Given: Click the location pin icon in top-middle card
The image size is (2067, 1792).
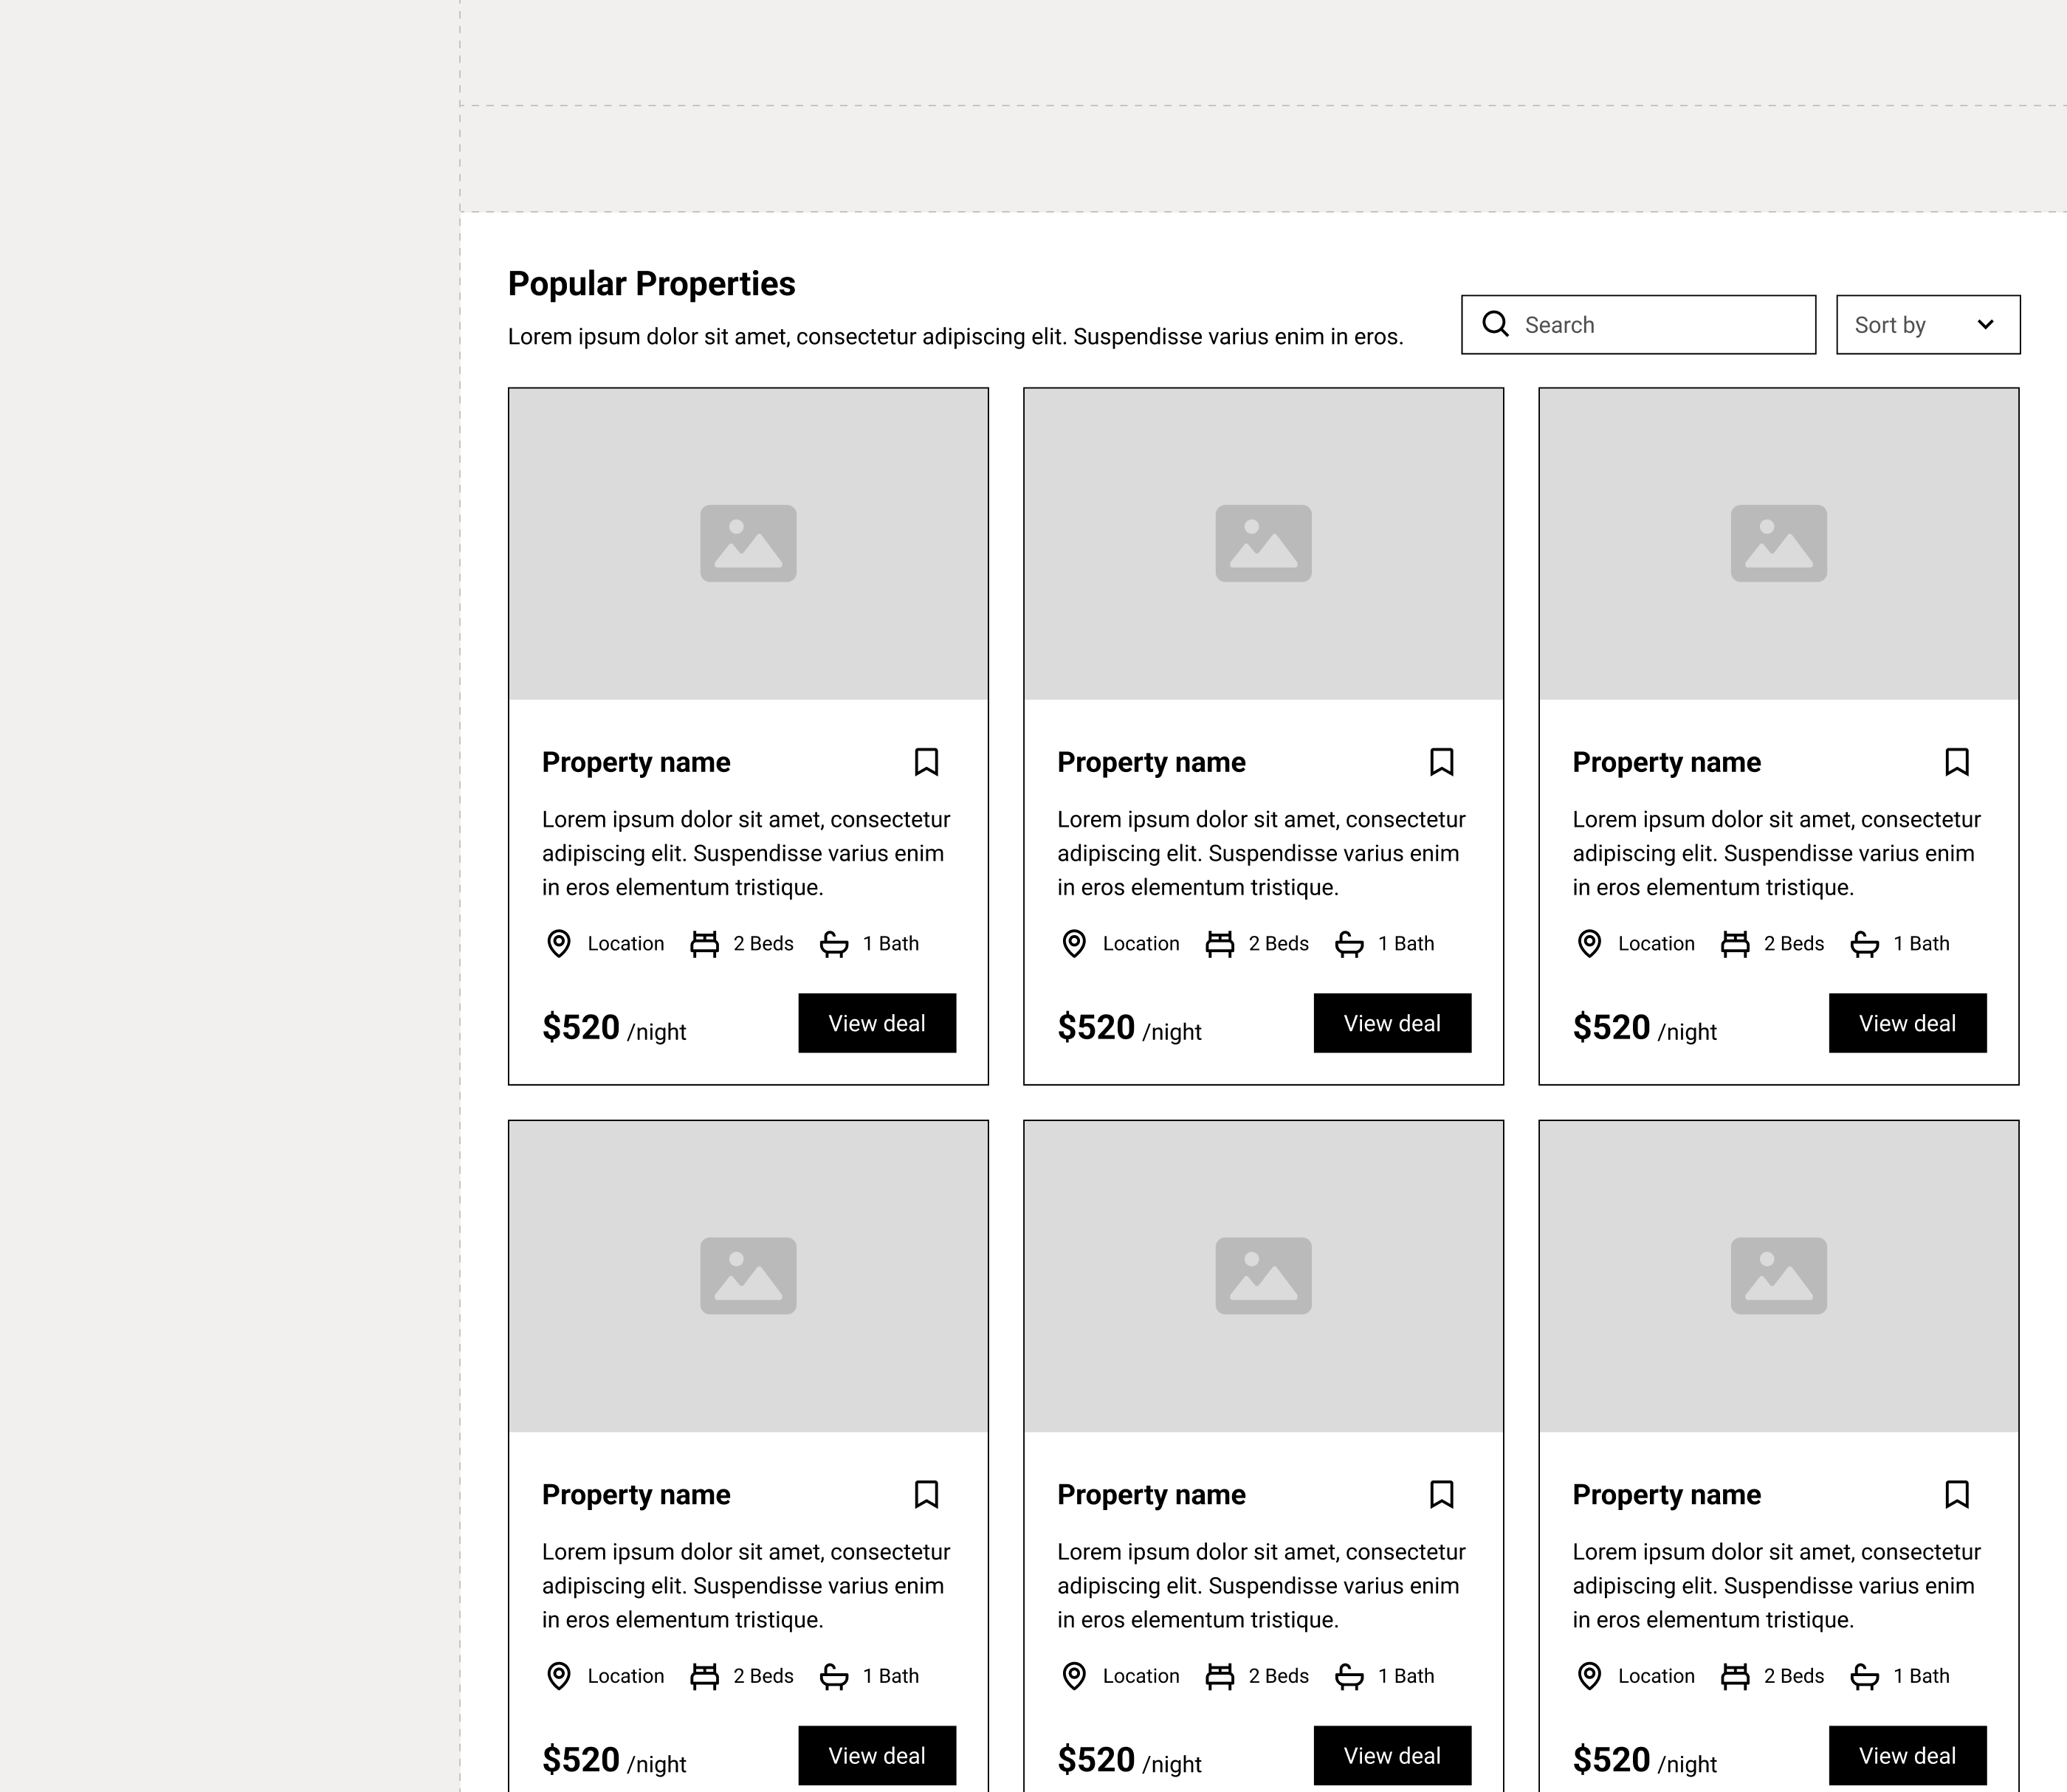Looking at the screenshot, I should click(x=1074, y=943).
